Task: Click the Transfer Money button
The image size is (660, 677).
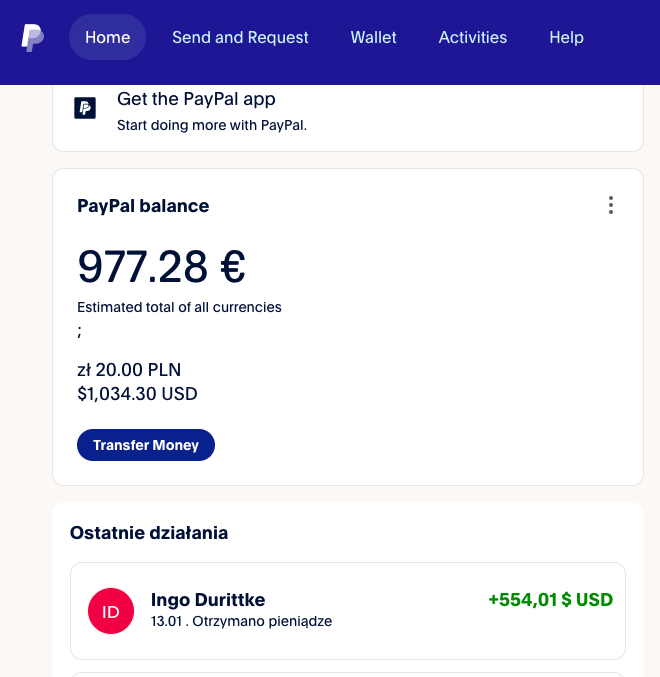Action: (146, 445)
